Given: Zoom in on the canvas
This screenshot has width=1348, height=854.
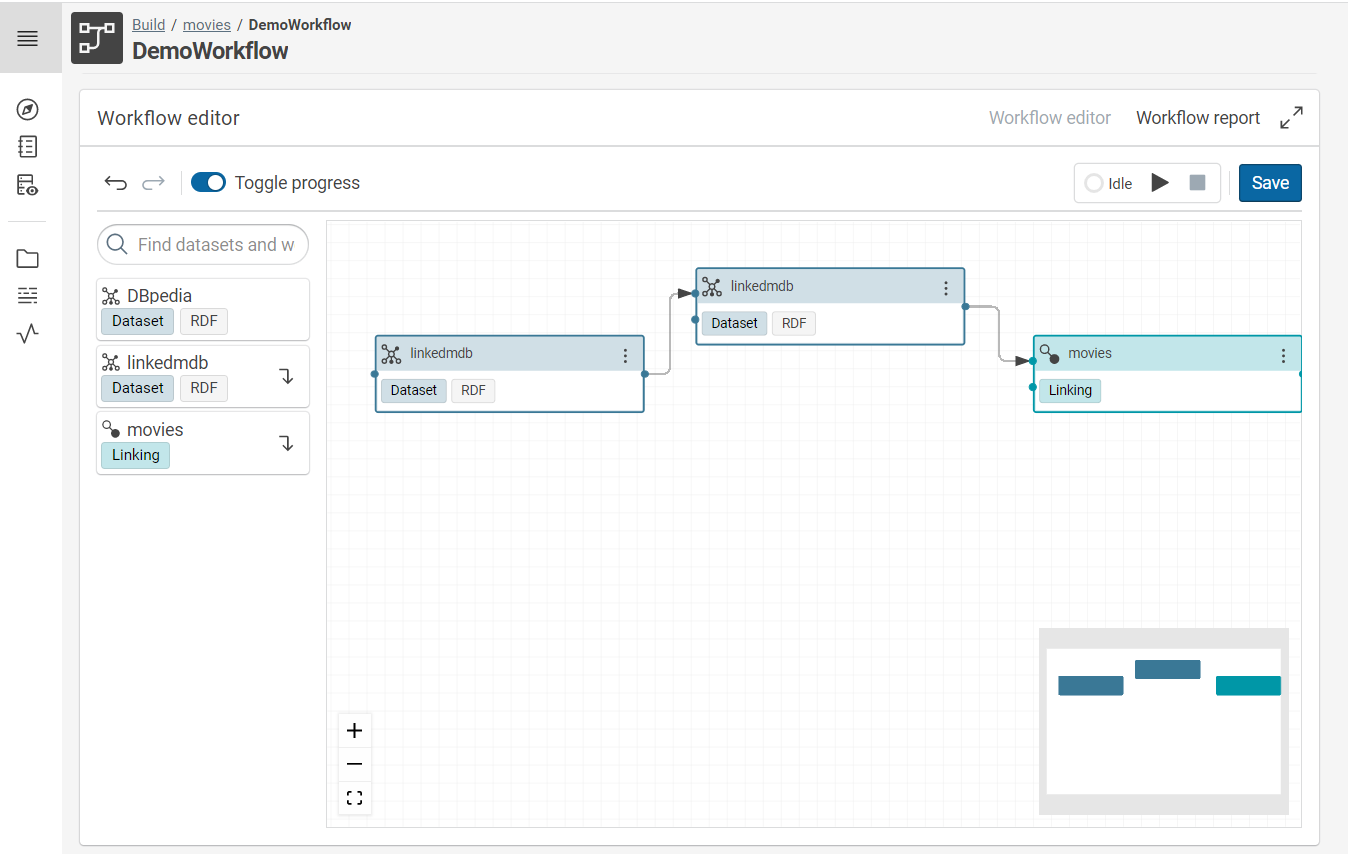Looking at the screenshot, I should (354, 730).
